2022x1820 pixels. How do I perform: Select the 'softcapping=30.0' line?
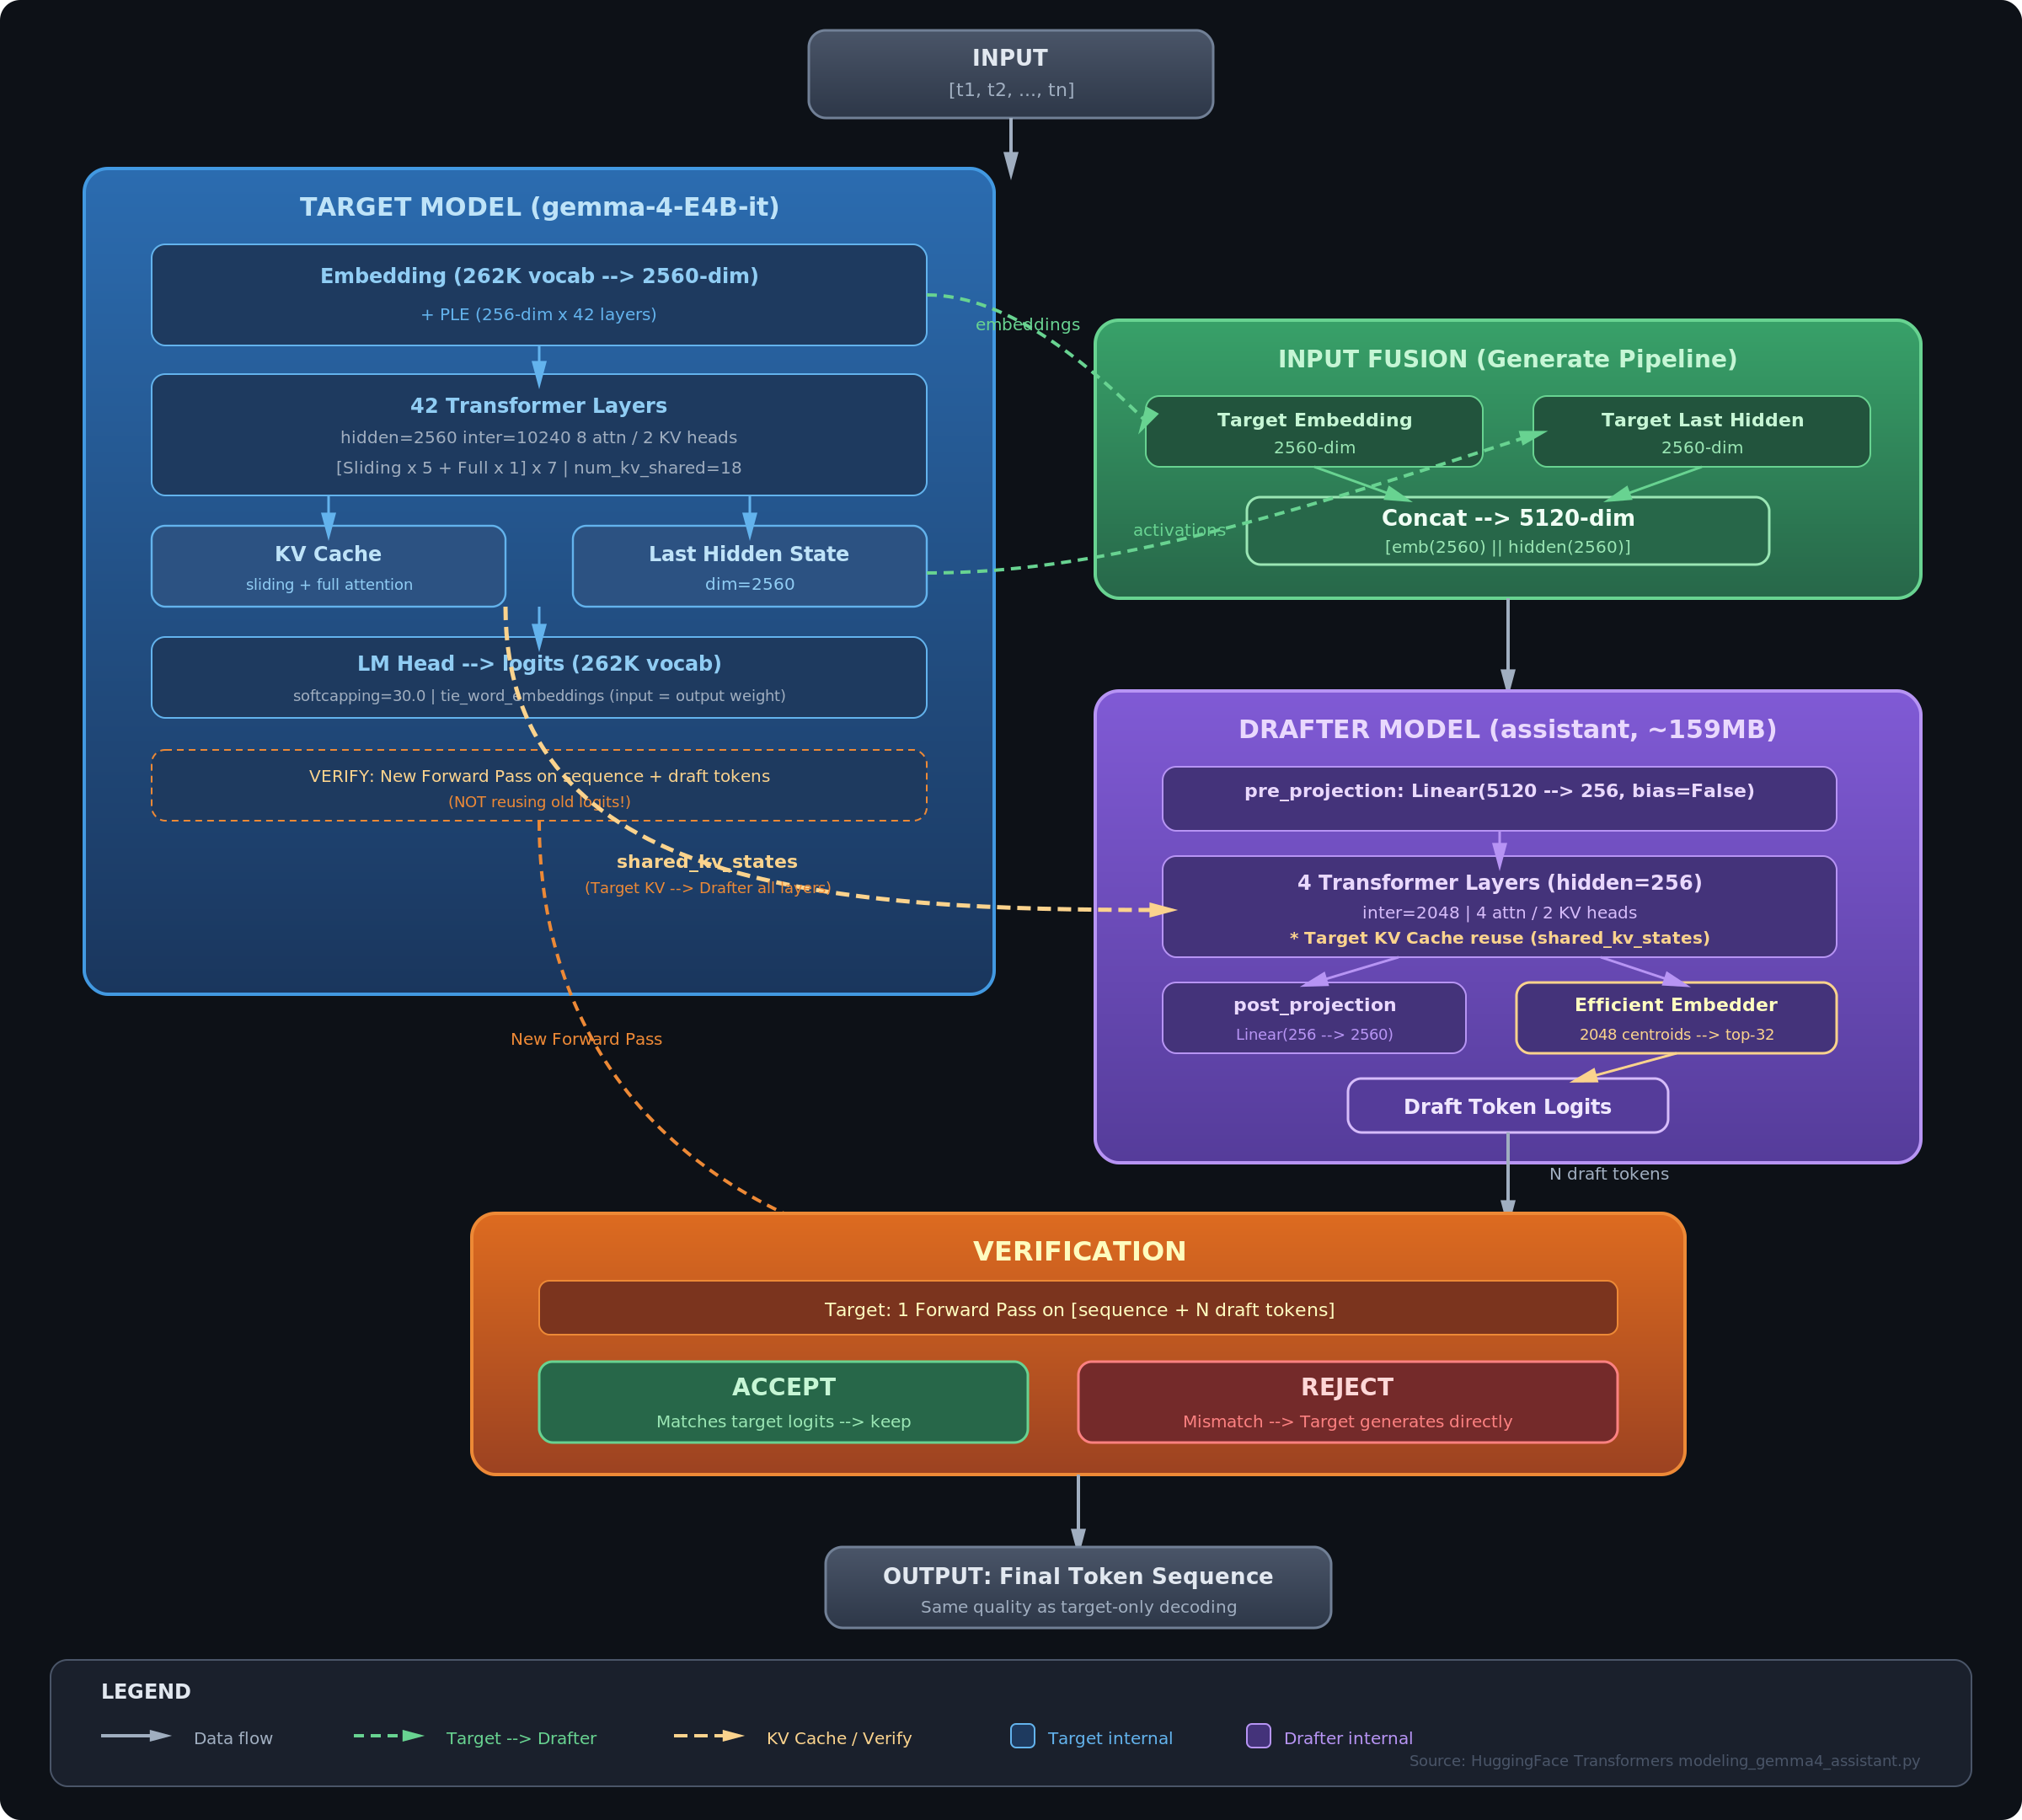click(539, 695)
